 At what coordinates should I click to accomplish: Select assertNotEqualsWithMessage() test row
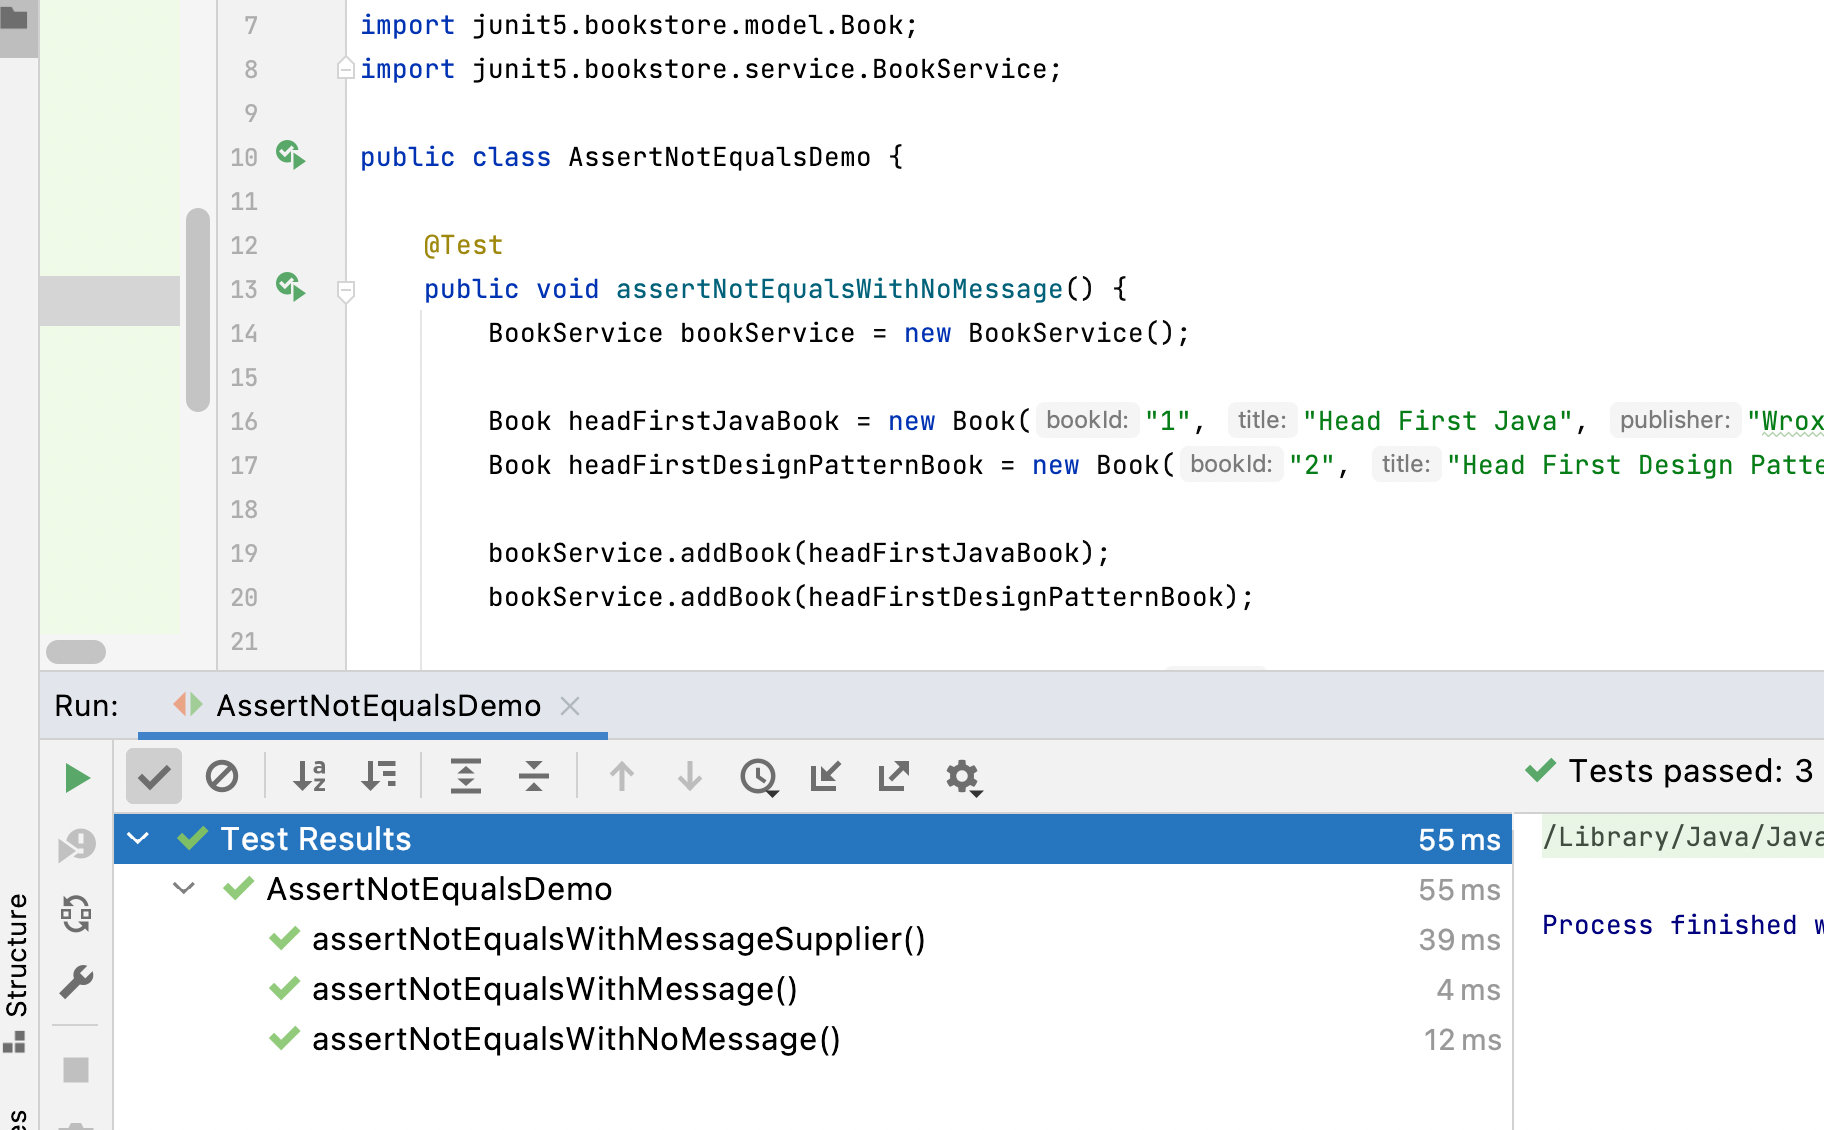point(812,989)
